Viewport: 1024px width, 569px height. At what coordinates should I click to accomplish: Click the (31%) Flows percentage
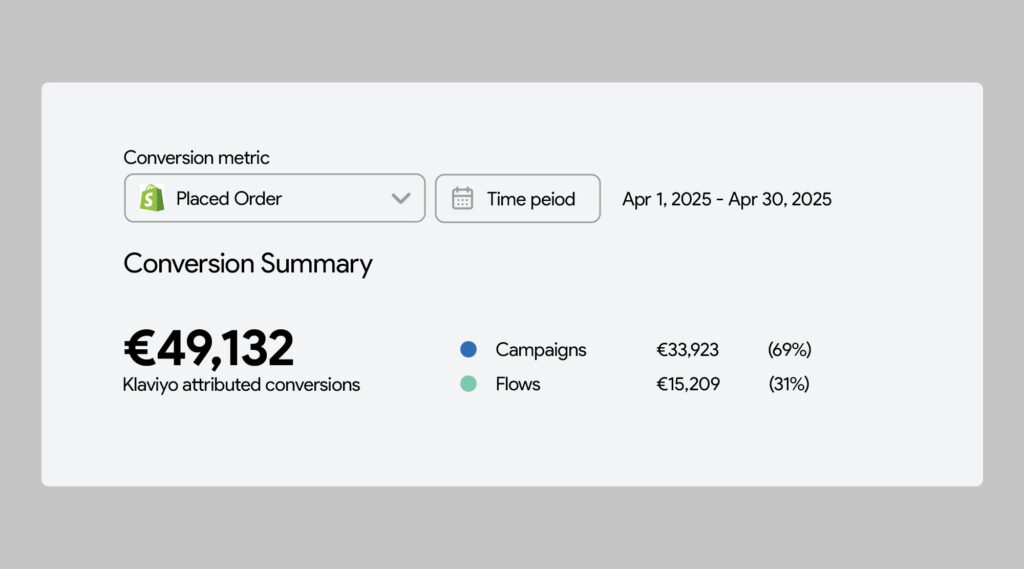pos(789,383)
